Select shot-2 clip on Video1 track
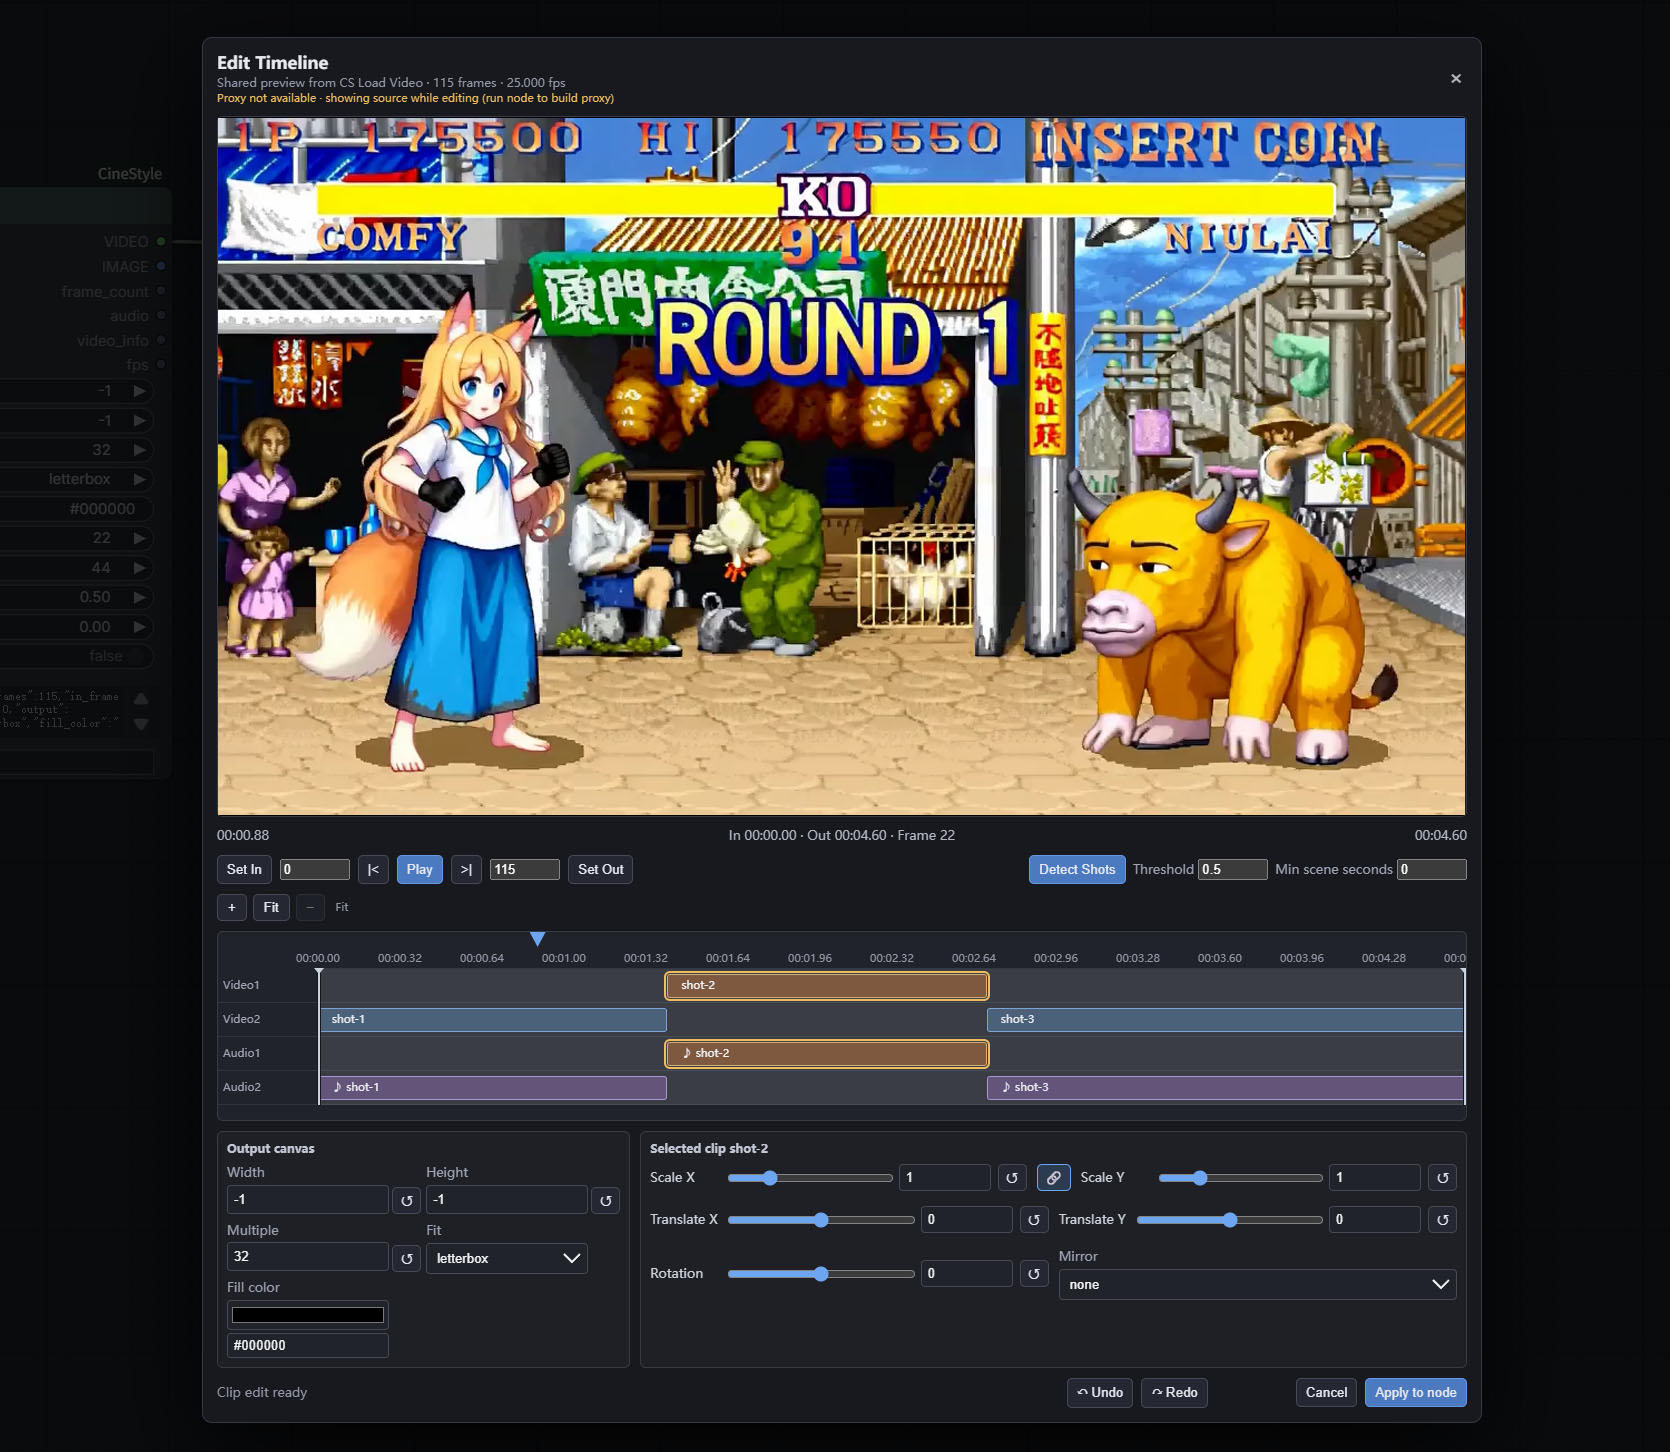This screenshot has width=1670, height=1452. [x=827, y=986]
